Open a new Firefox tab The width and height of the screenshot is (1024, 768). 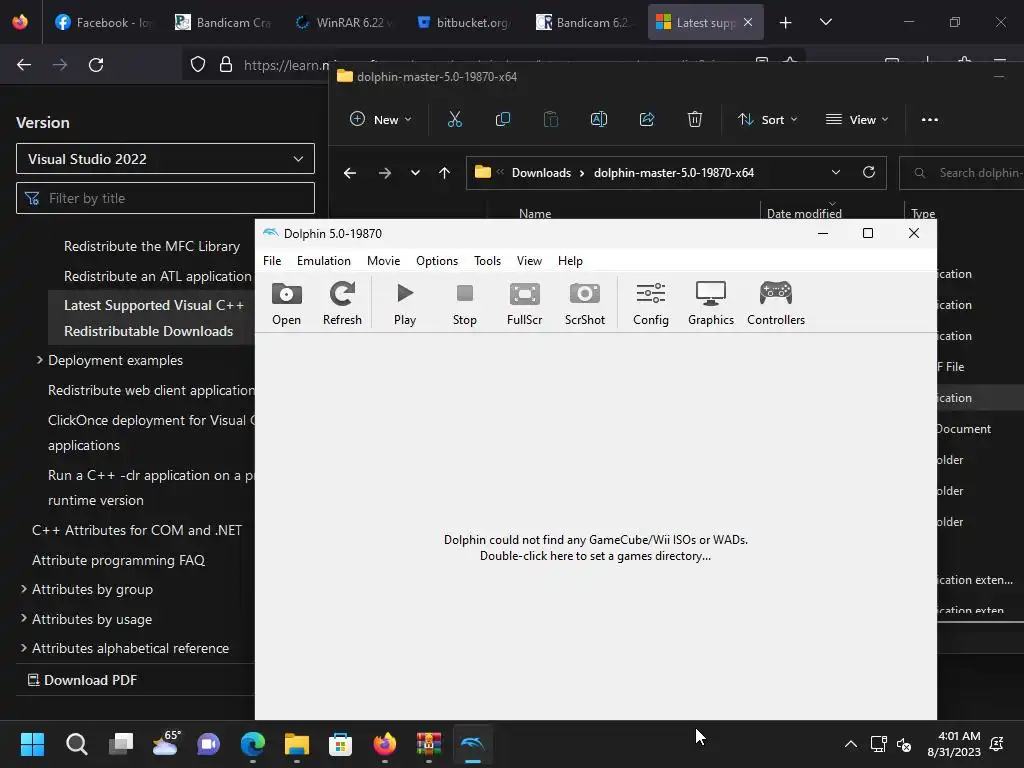(786, 22)
